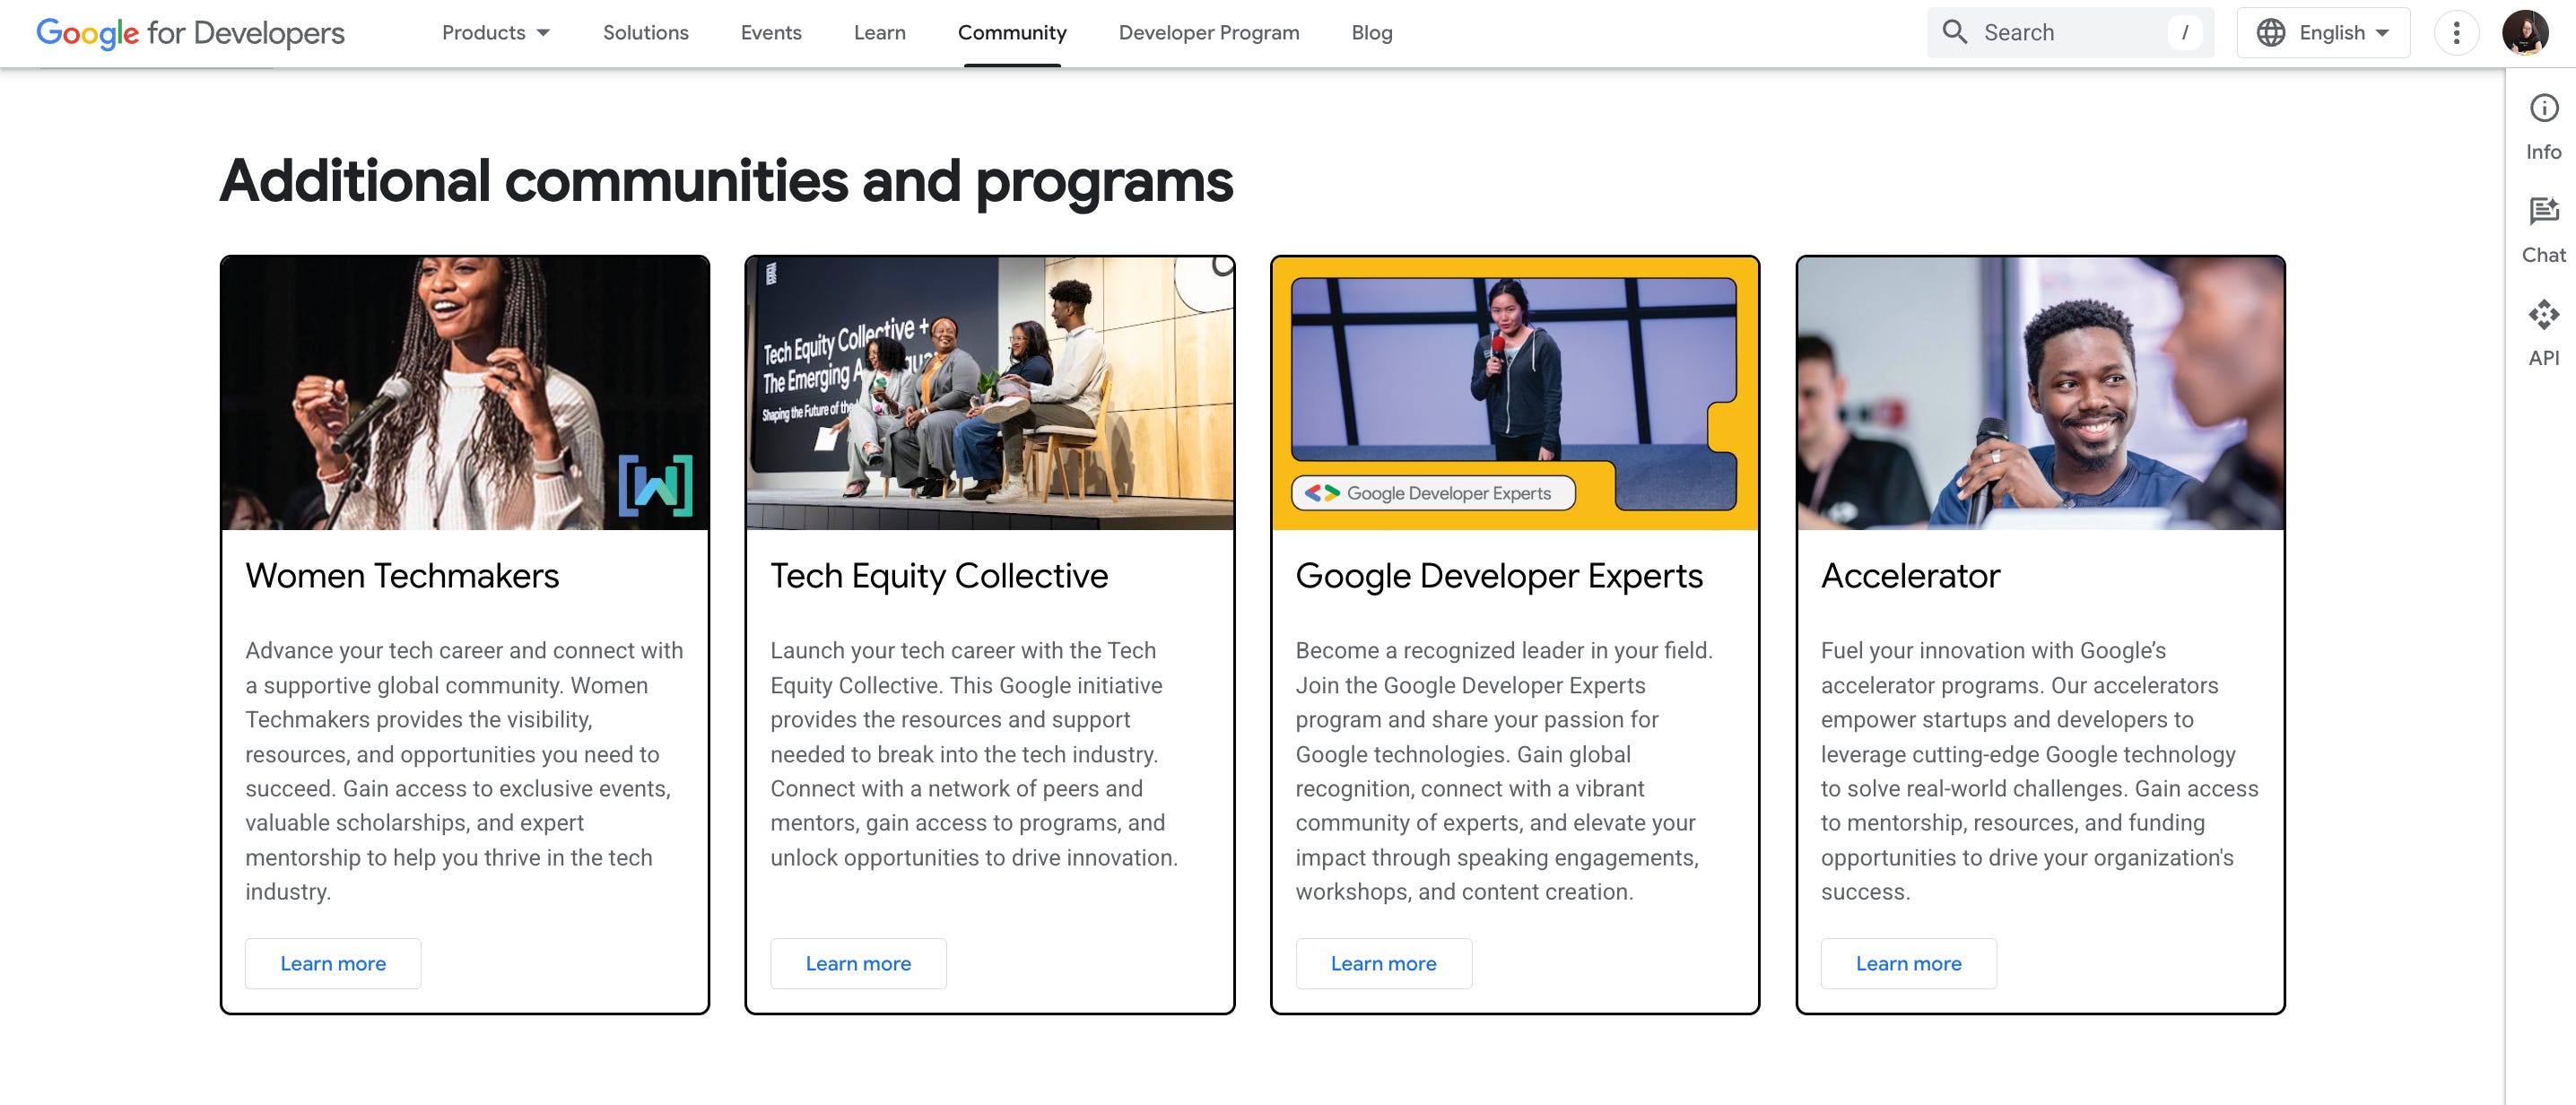Click the Accelerator card photo thumbnail
This screenshot has height=1105, width=2576.
2040,393
